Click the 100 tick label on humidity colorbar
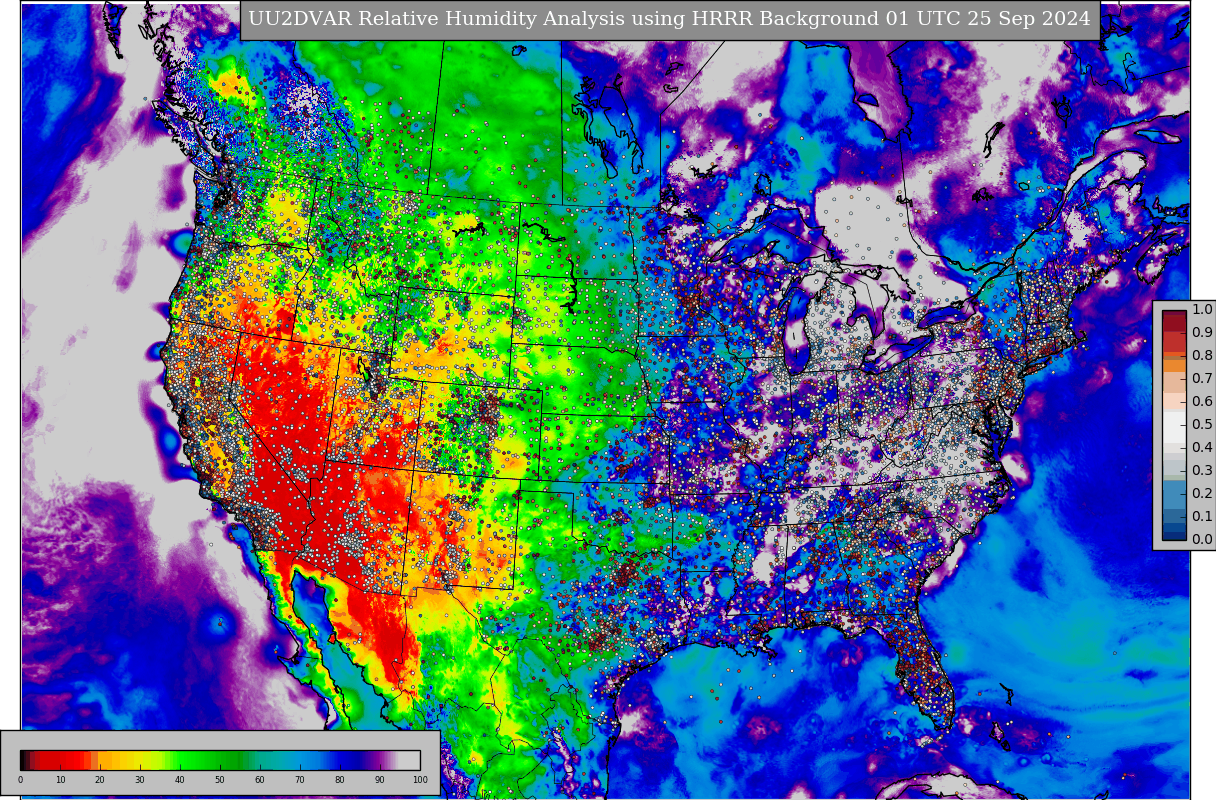Viewport: 1216px width, 800px height. 420,780
